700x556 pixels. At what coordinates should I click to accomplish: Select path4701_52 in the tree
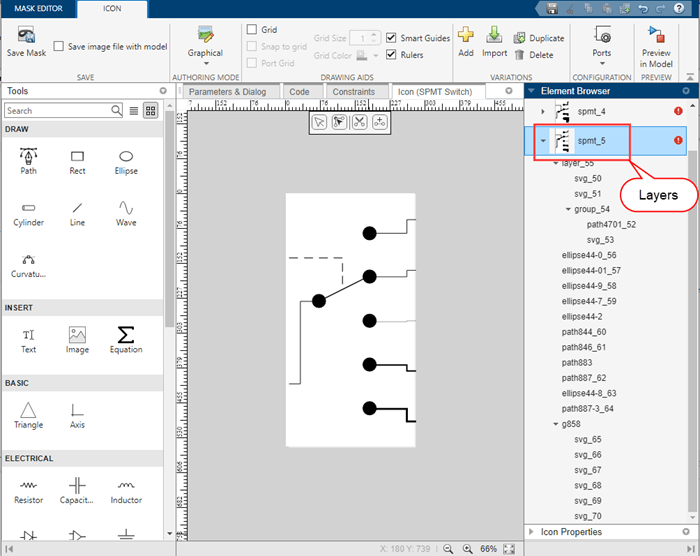pyautogui.click(x=611, y=224)
